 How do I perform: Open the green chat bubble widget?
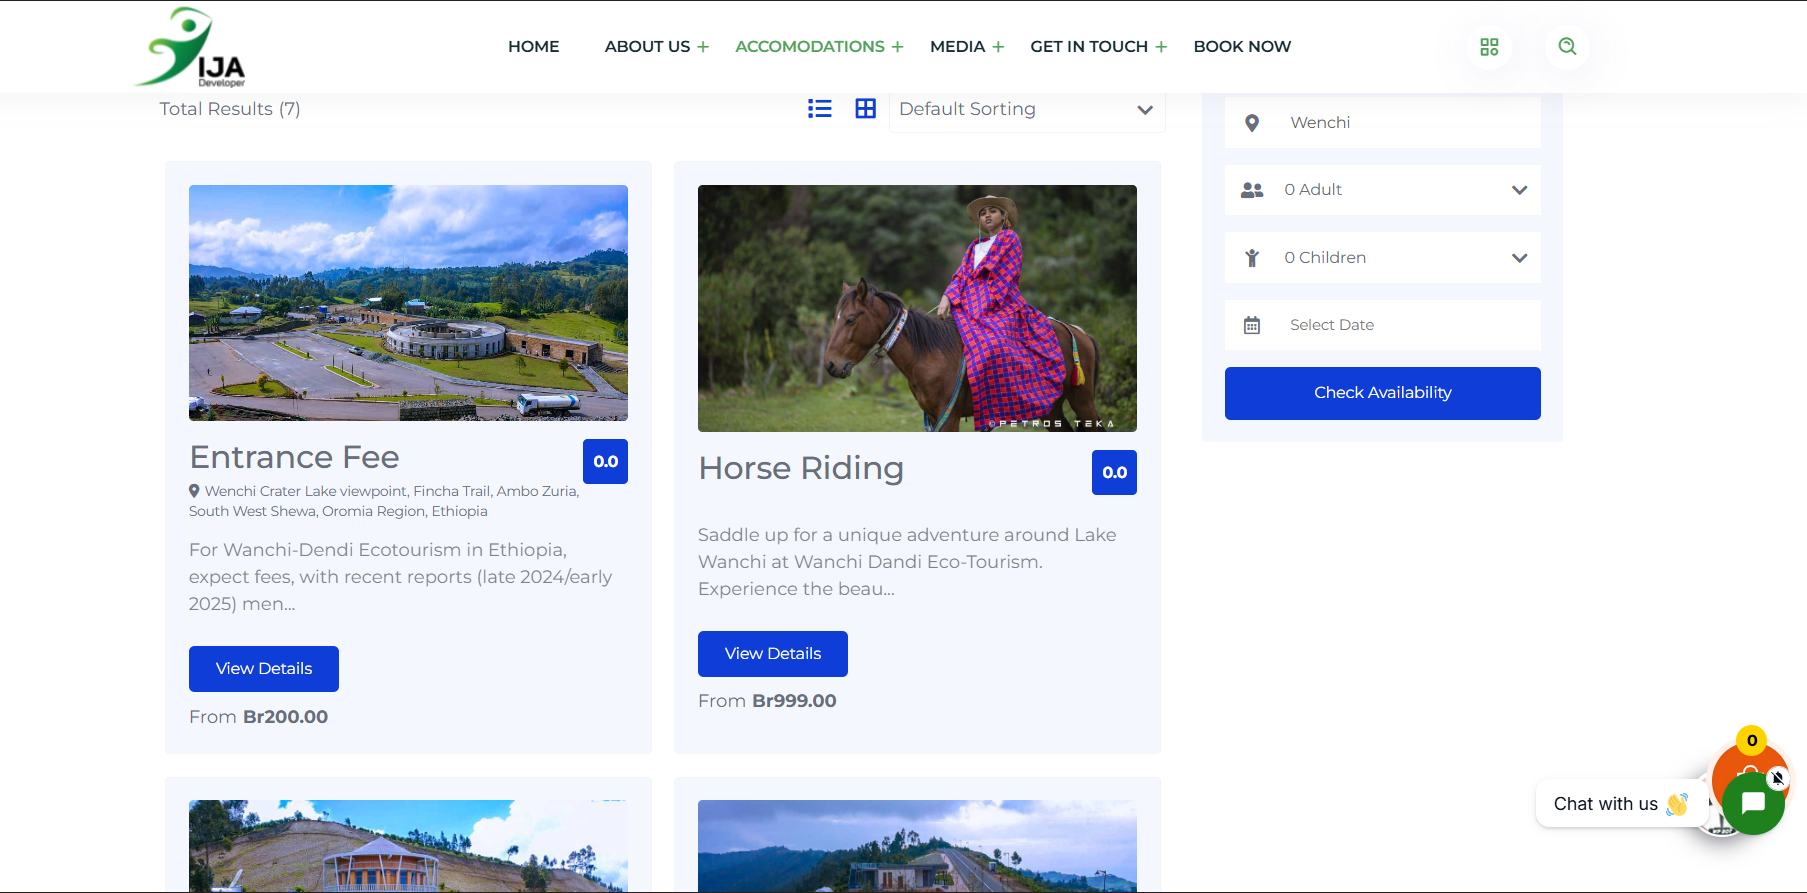point(1752,804)
